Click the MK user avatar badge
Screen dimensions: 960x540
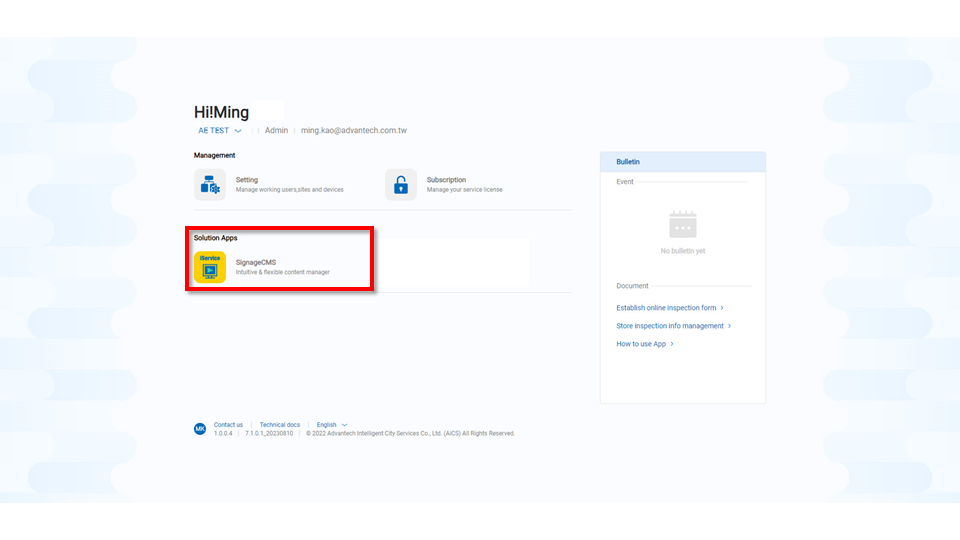click(200, 429)
